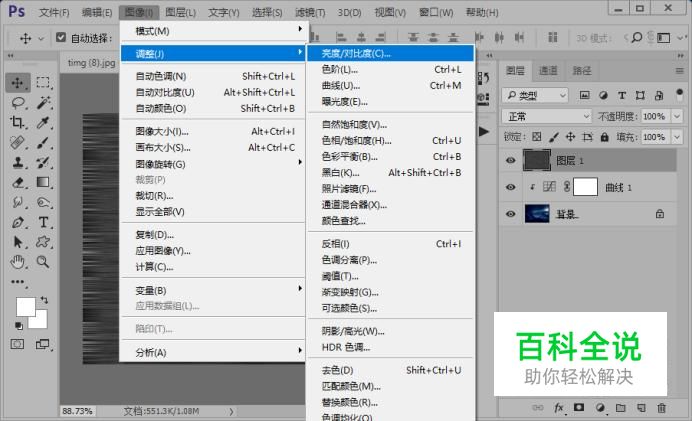This screenshot has width=692, height=421.
Task: Select the Healing Brush tool
Action: pos(18,142)
